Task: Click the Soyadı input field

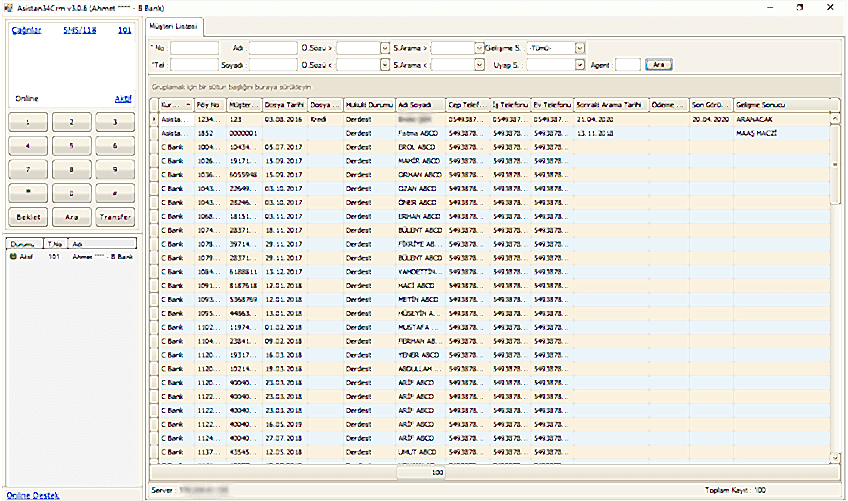Action: coord(273,64)
